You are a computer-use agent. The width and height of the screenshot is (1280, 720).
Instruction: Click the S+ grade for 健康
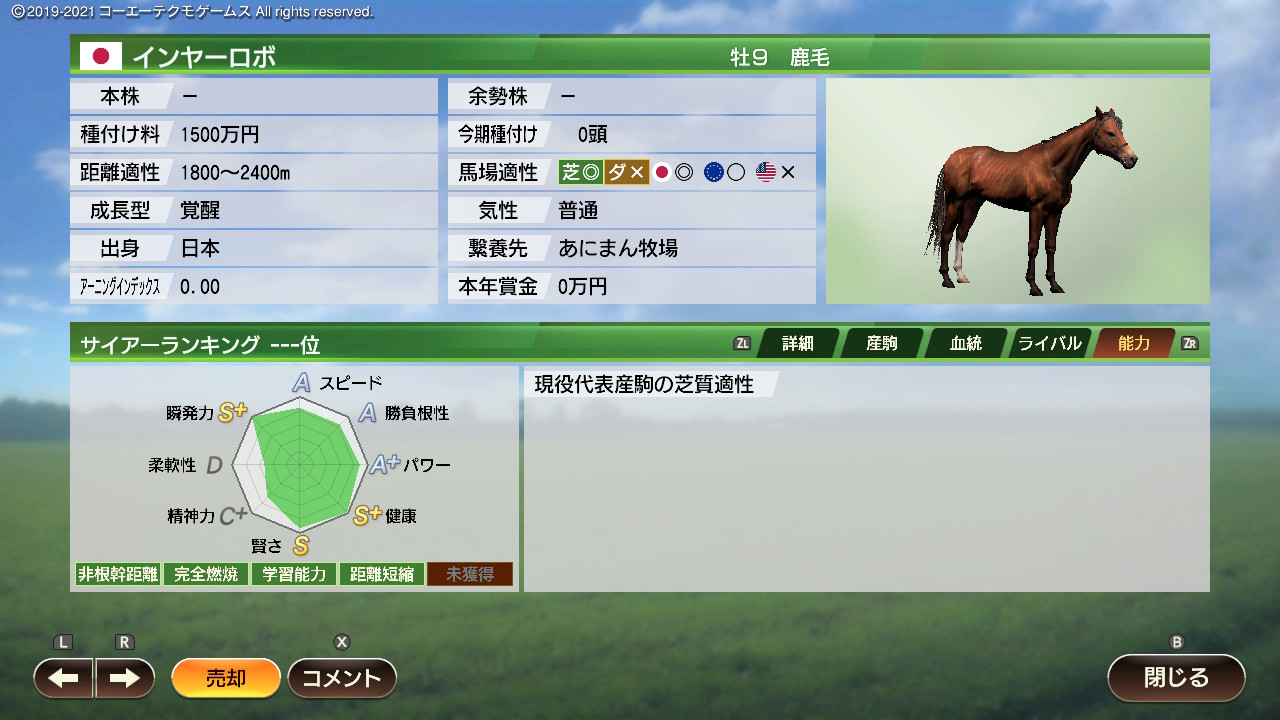tap(368, 515)
